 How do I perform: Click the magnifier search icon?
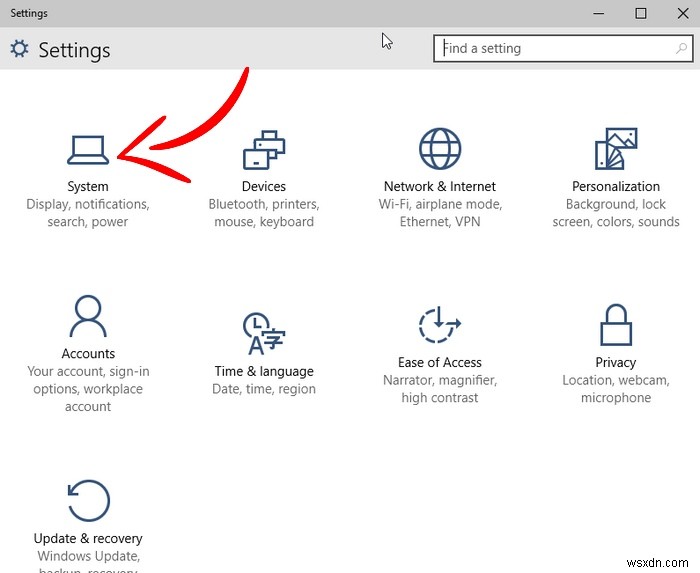pyautogui.click(x=681, y=48)
